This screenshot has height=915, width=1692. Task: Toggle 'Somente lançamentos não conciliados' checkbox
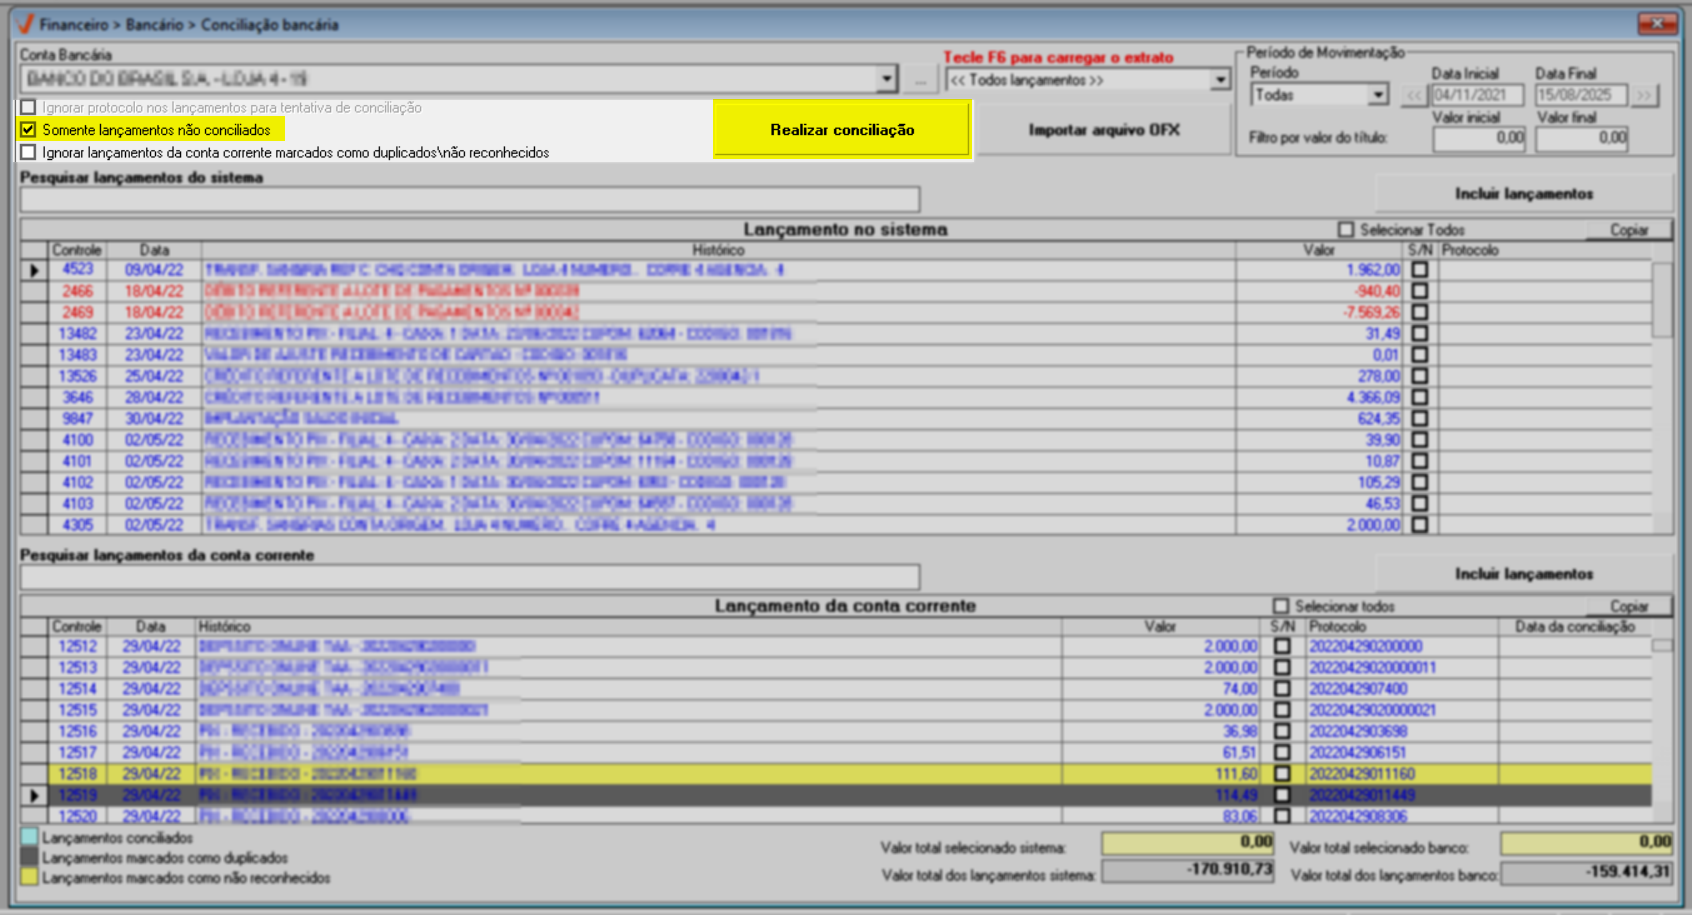[28, 130]
